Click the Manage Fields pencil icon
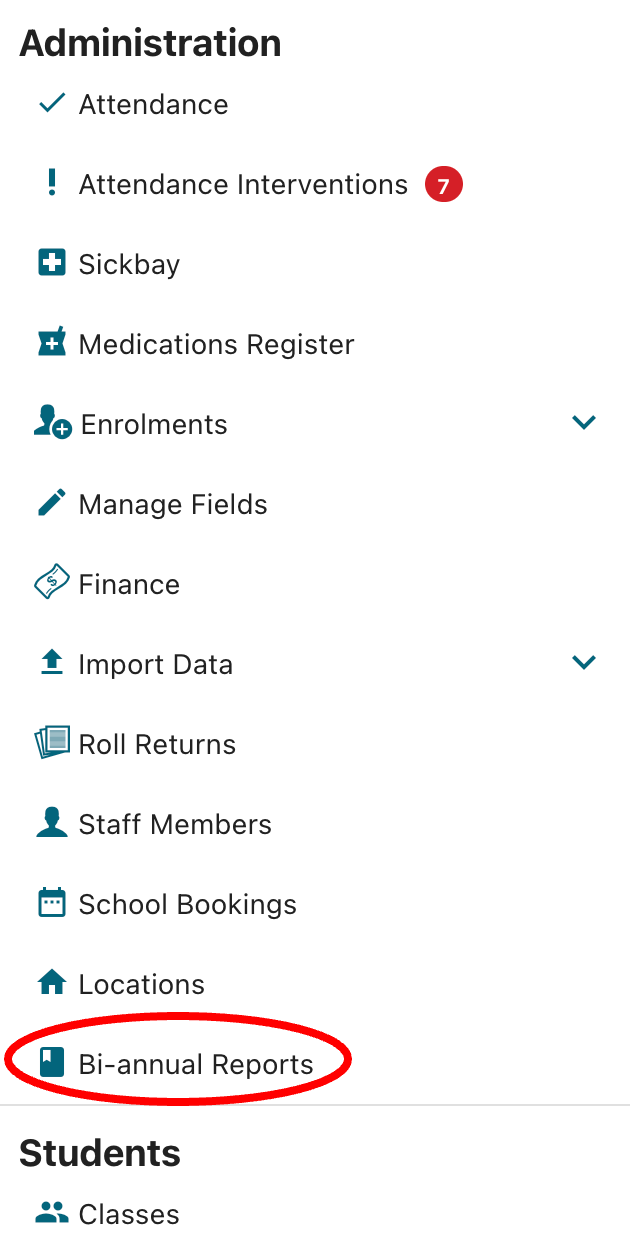Screen dimensions: 630x1250 point(51,503)
